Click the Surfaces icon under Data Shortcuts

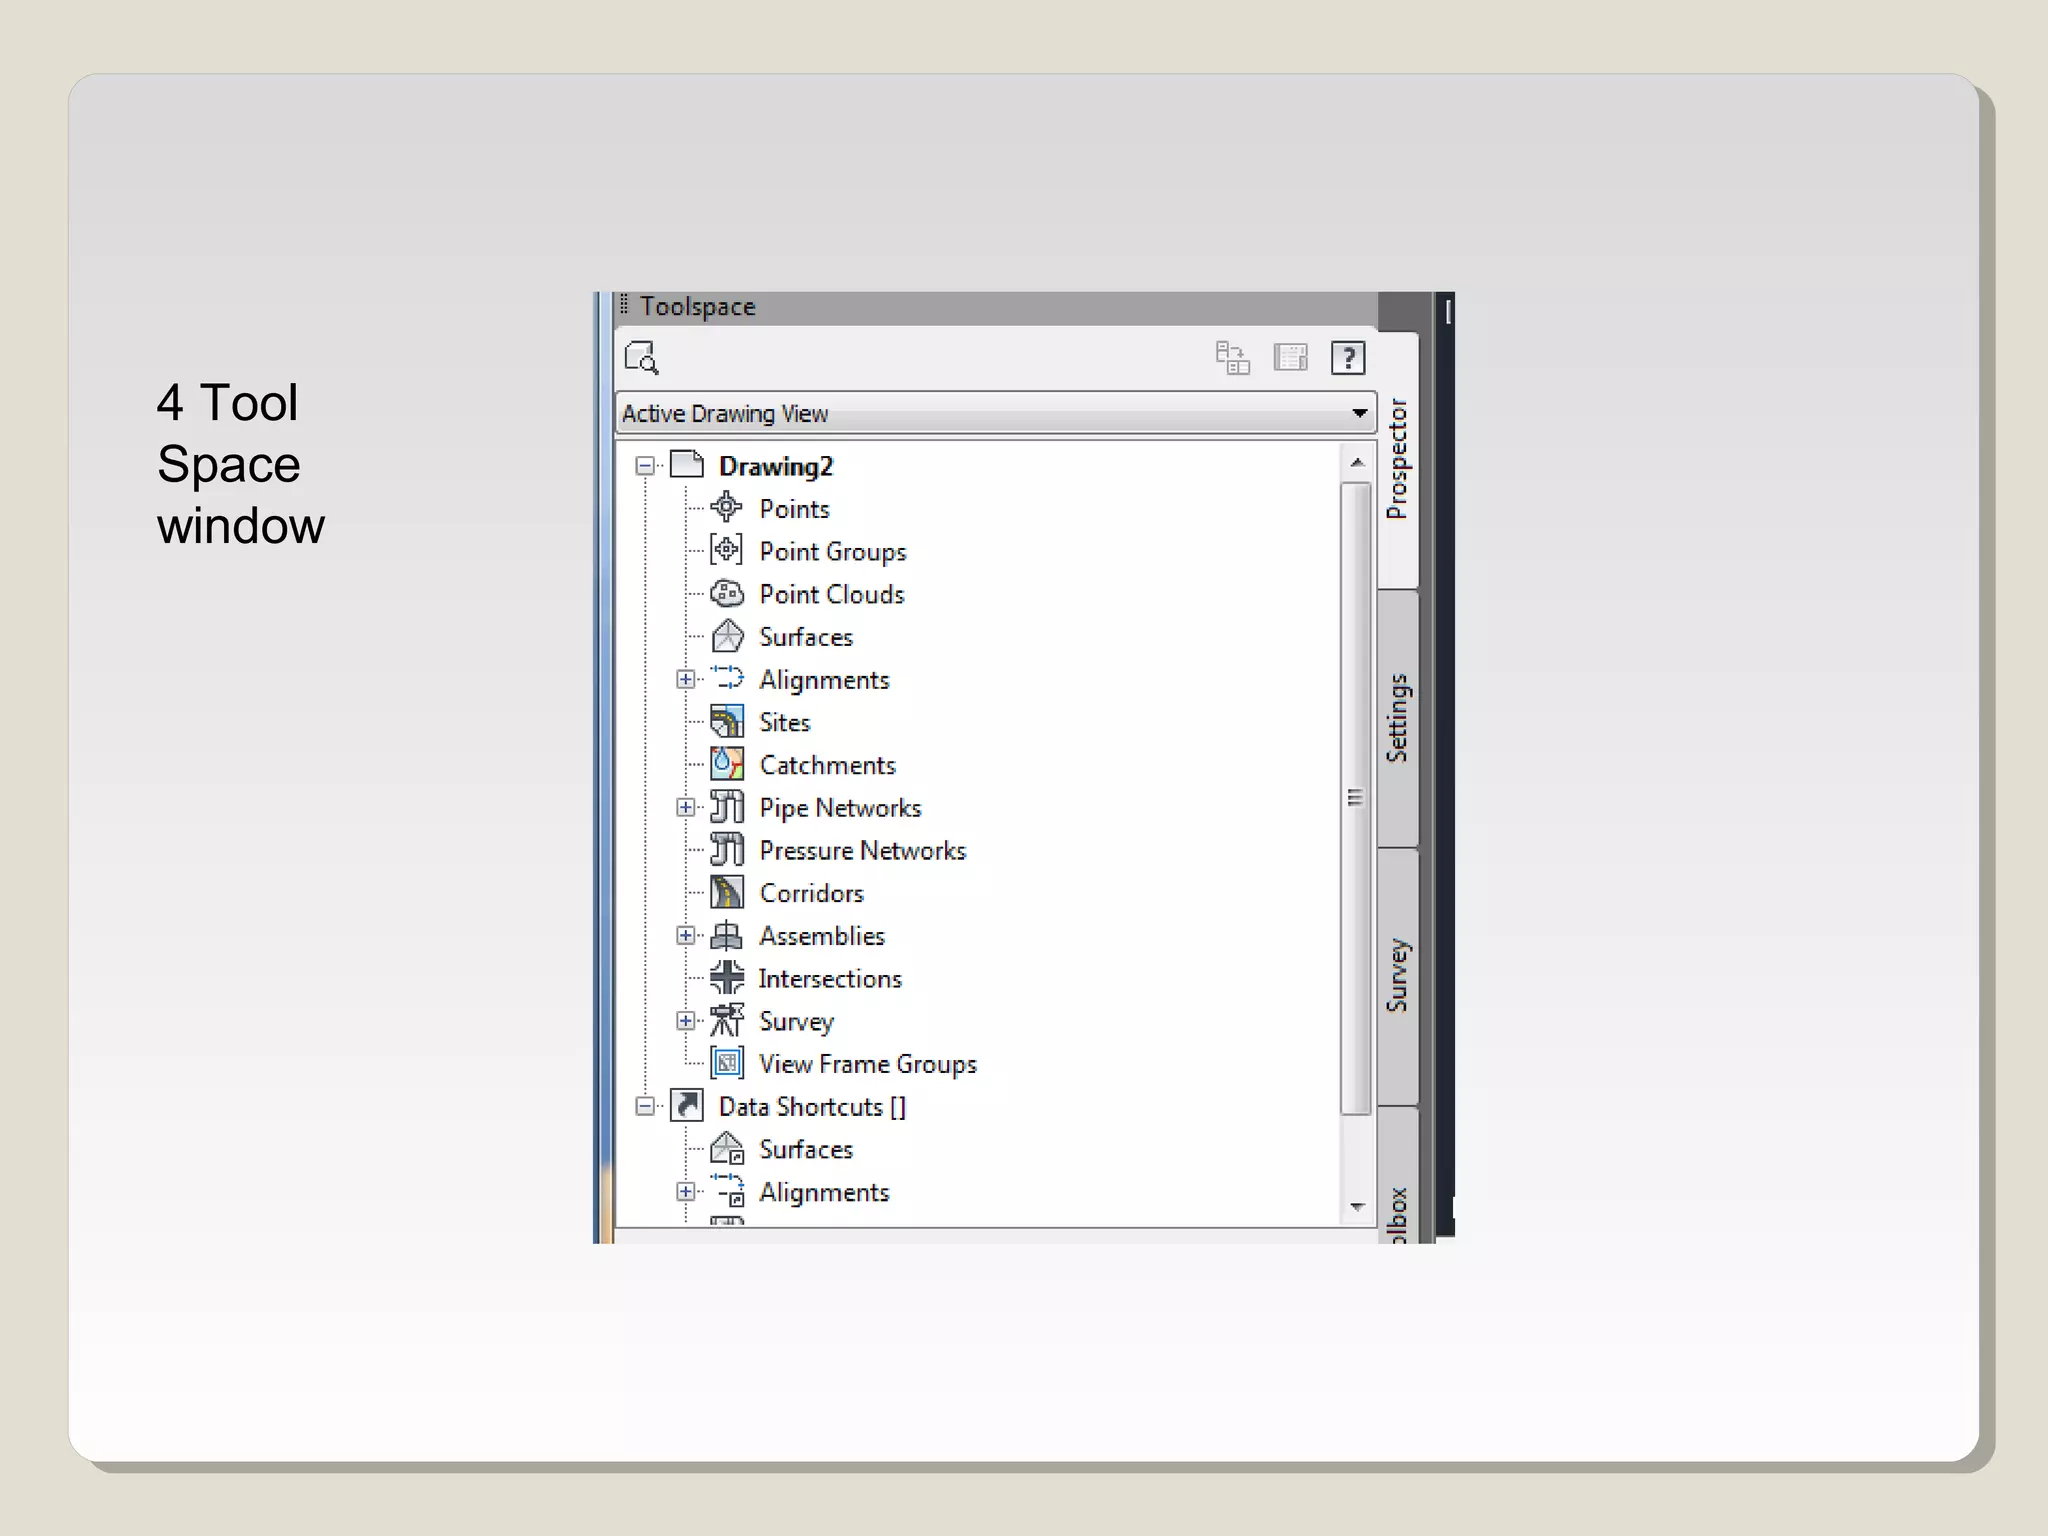(727, 1148)
